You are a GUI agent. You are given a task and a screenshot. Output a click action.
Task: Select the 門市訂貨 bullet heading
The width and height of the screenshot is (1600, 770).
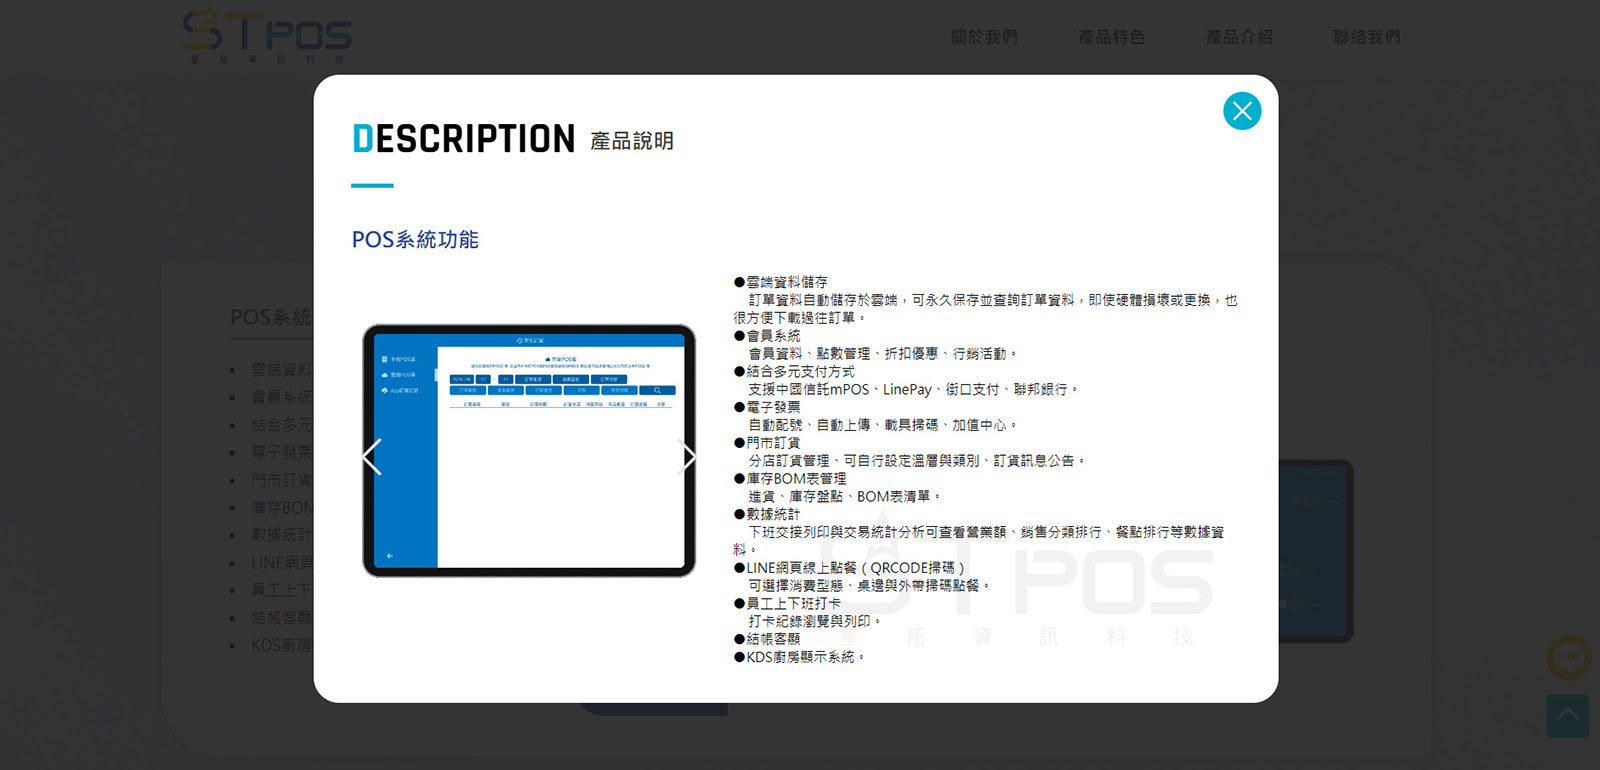coord(767,443)
